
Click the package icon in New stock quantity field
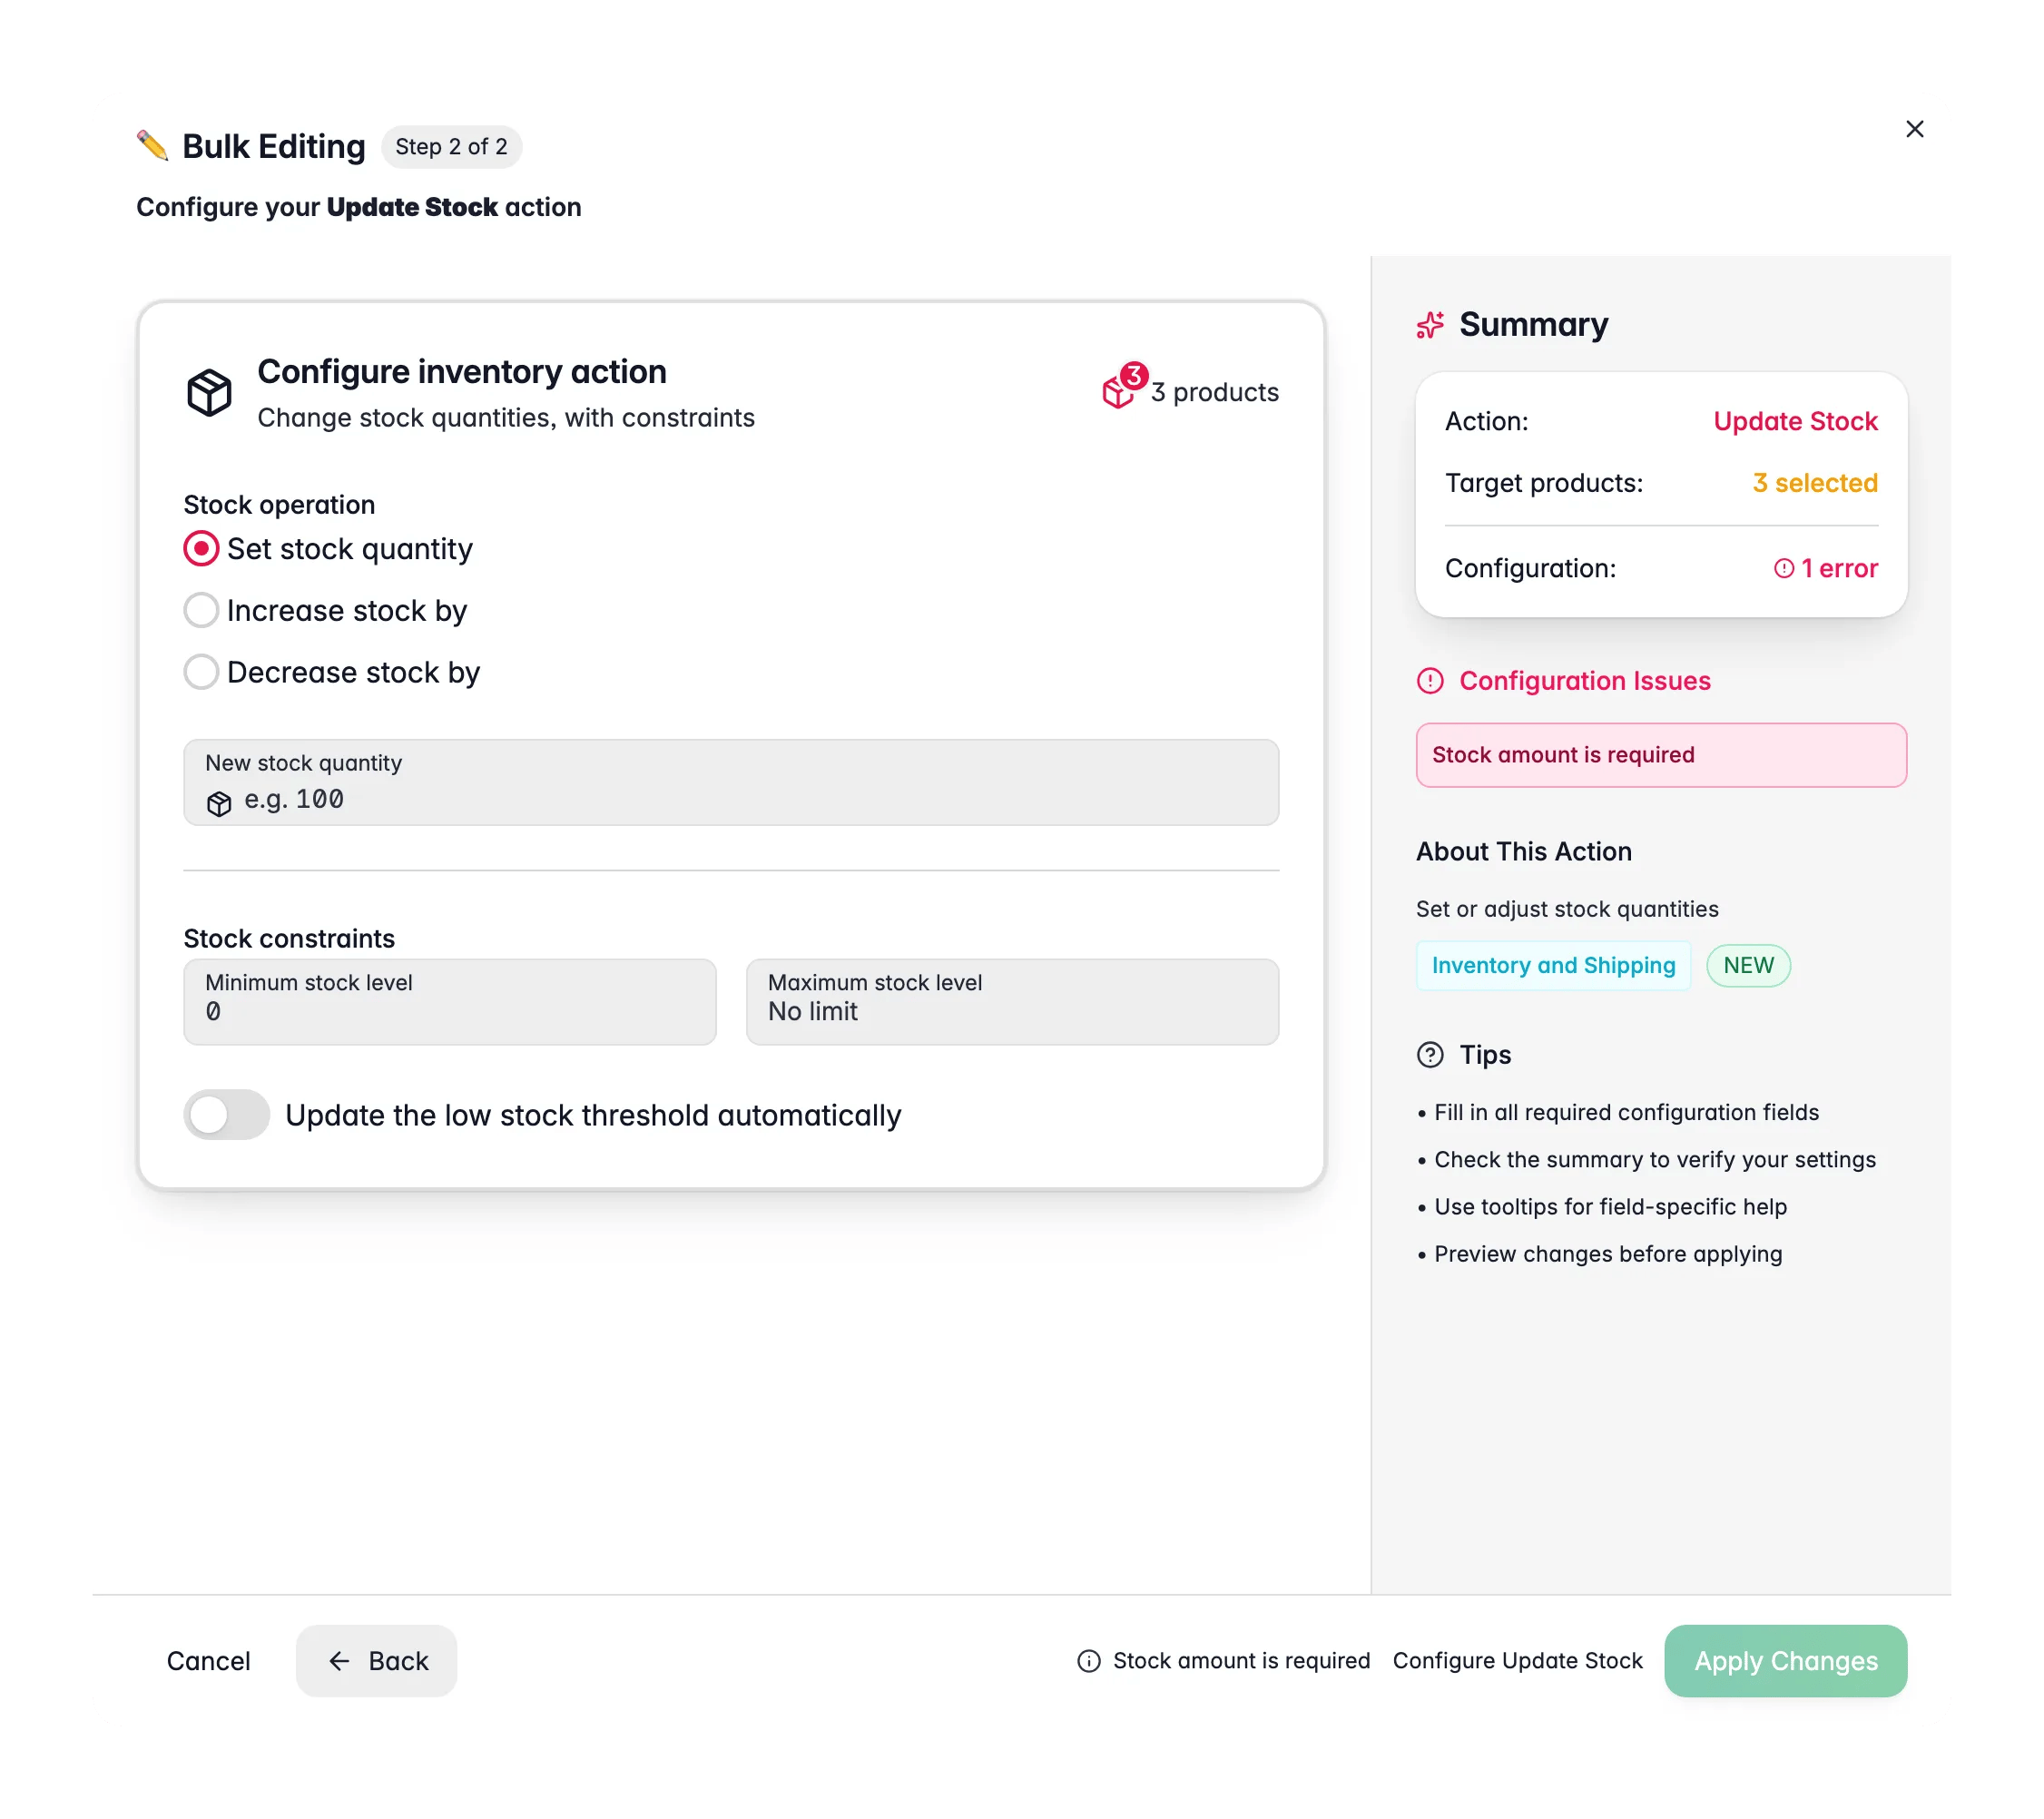click(219, 803)
